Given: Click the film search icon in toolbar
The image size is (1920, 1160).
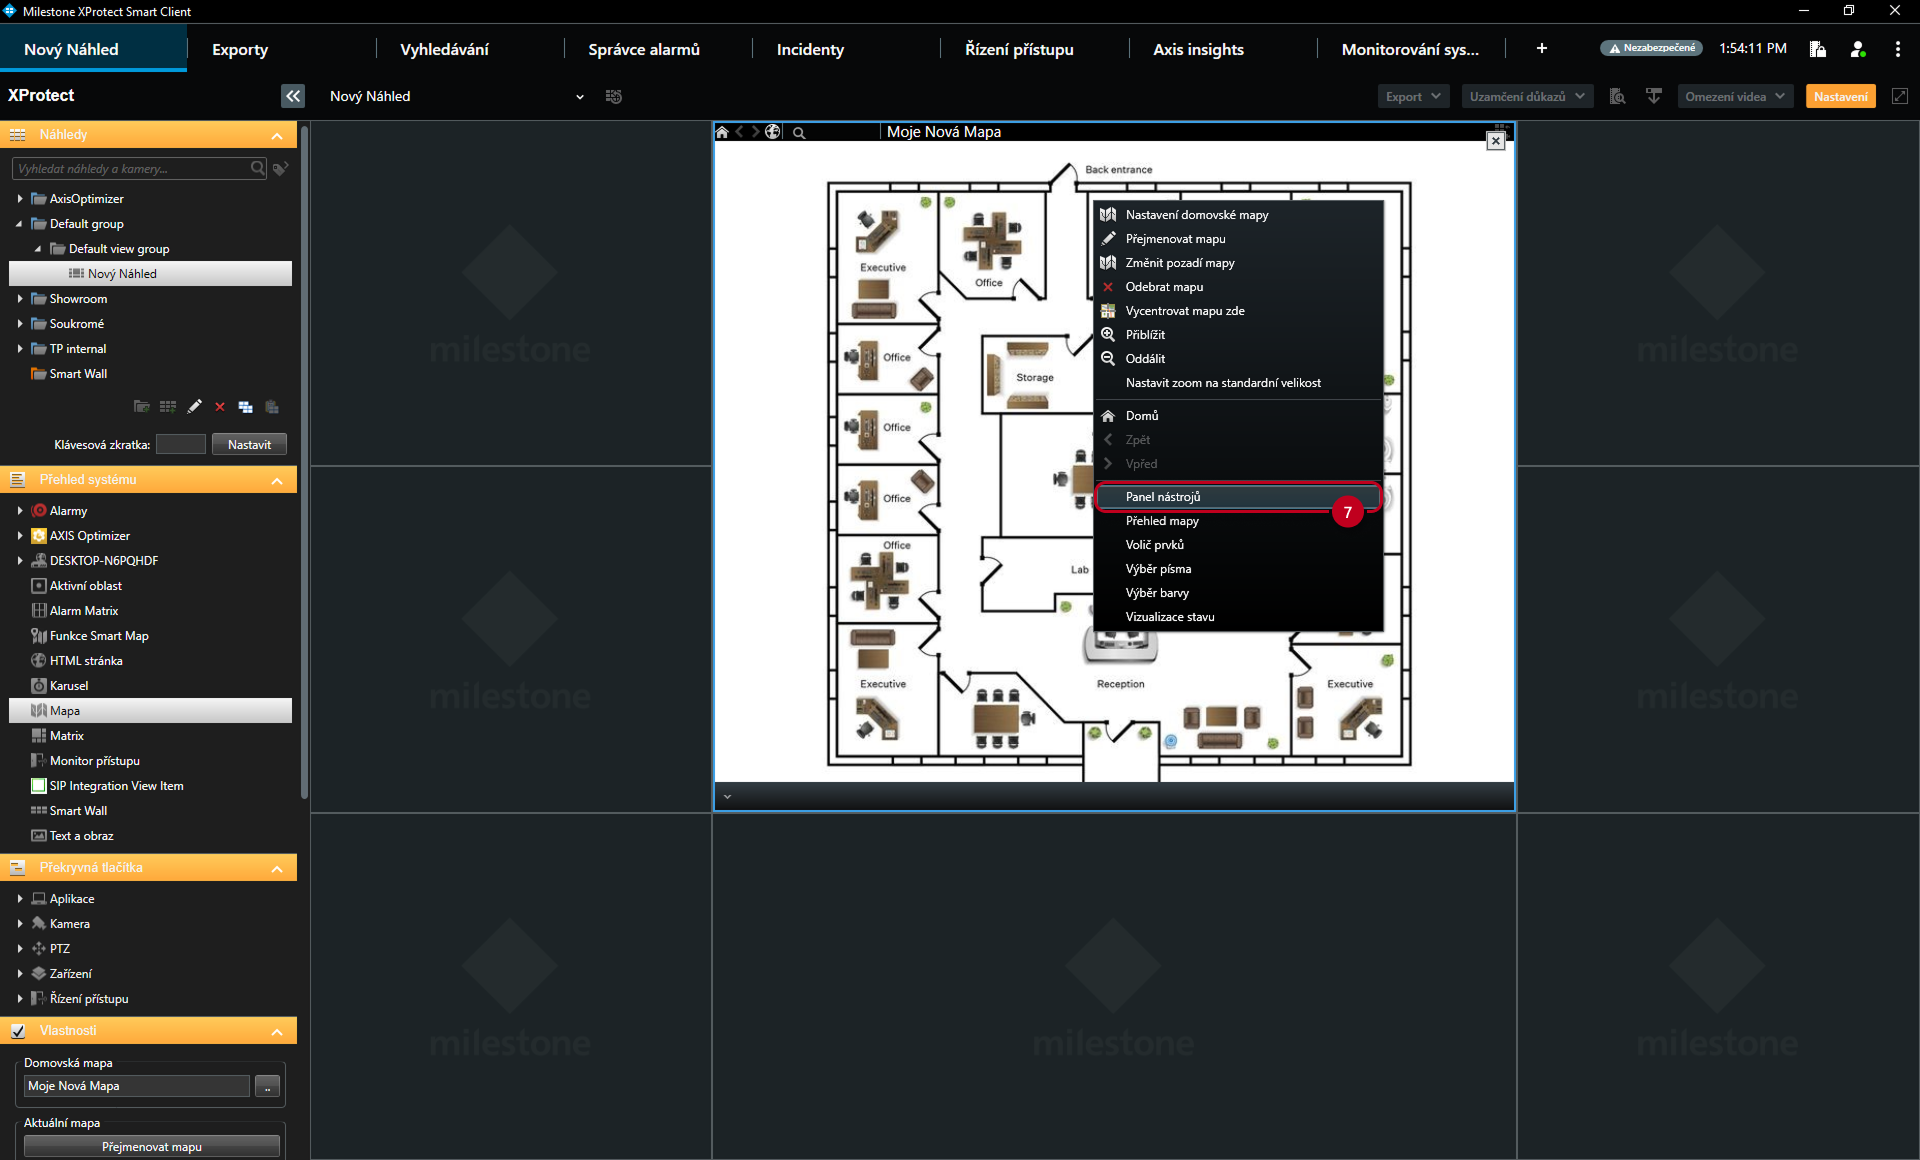Looking at the screenshot, I should click(x=1617, y=96).
